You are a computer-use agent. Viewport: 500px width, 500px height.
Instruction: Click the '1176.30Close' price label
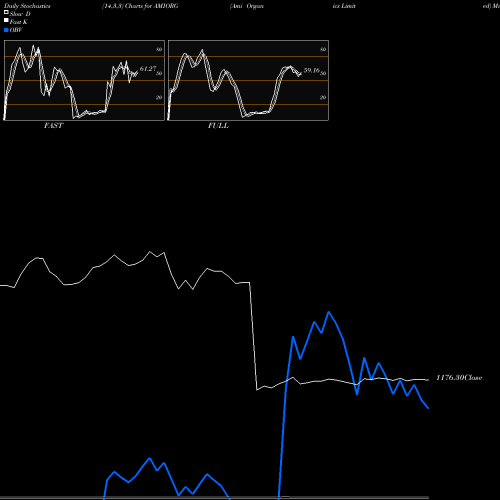pyautogui.click(x=459, y=378)
